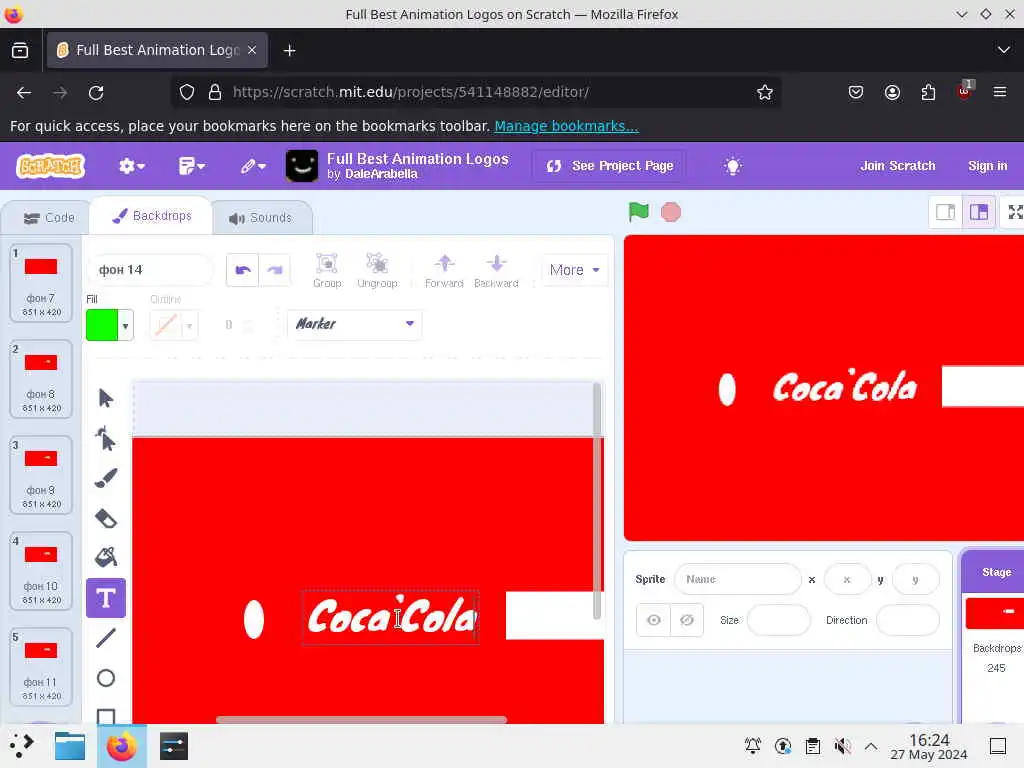Open the file manager in taskbar
This screenshot has width=1024, height=768.
click(70, 746)
